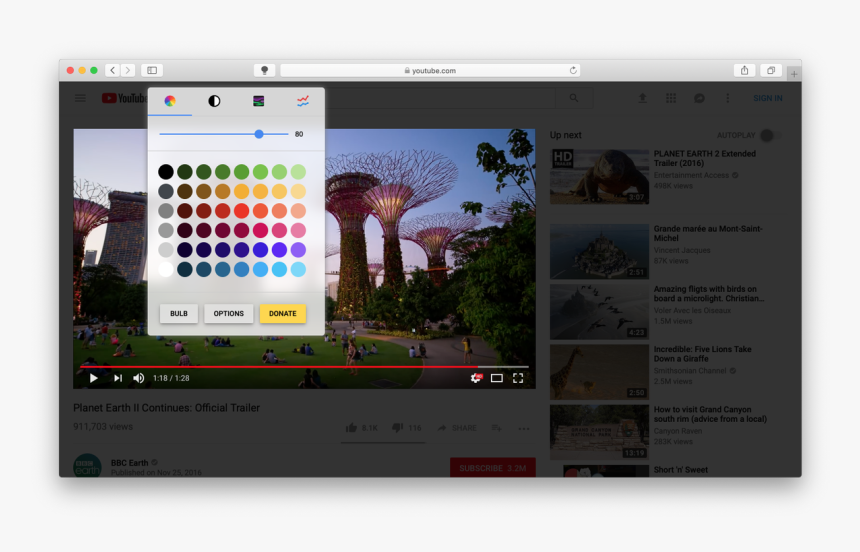The width and height of the screenshot is (860, 552).
Task: Click the OPTIONS button in popup
Action: click(x=228, y=313)
